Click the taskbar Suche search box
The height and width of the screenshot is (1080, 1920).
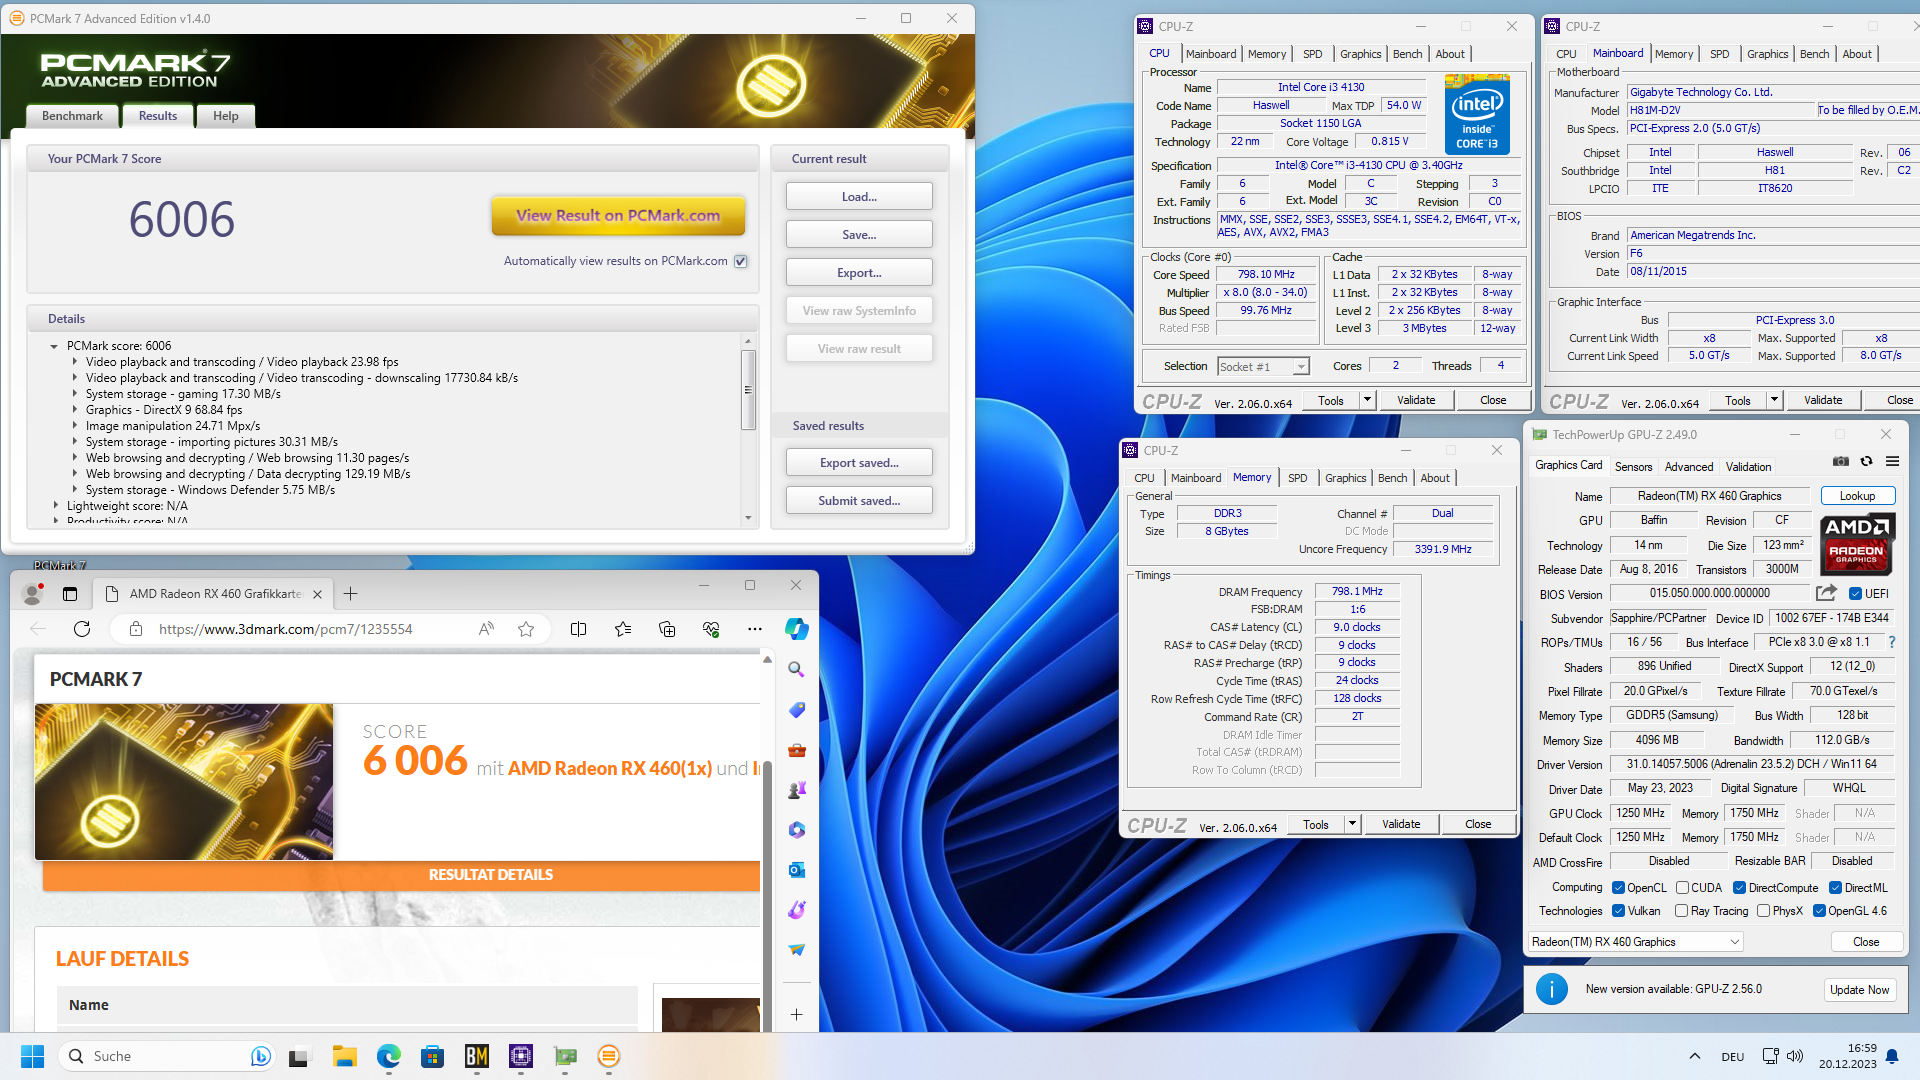166,1056
